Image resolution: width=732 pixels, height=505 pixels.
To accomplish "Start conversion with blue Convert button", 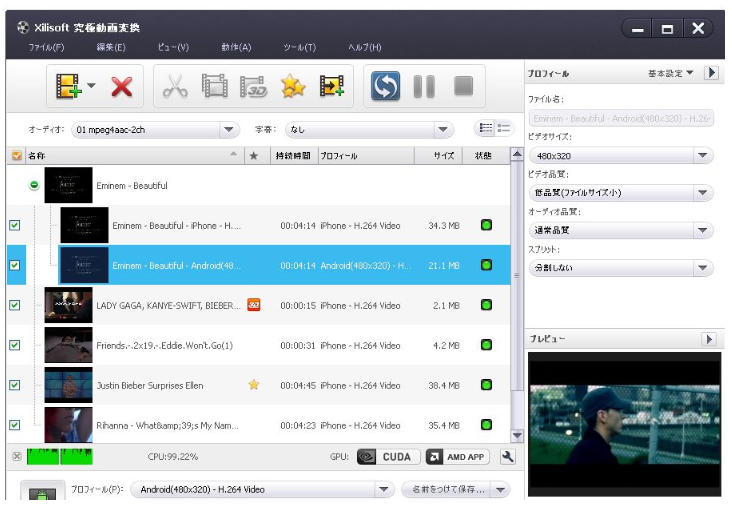I will [385, 86].
